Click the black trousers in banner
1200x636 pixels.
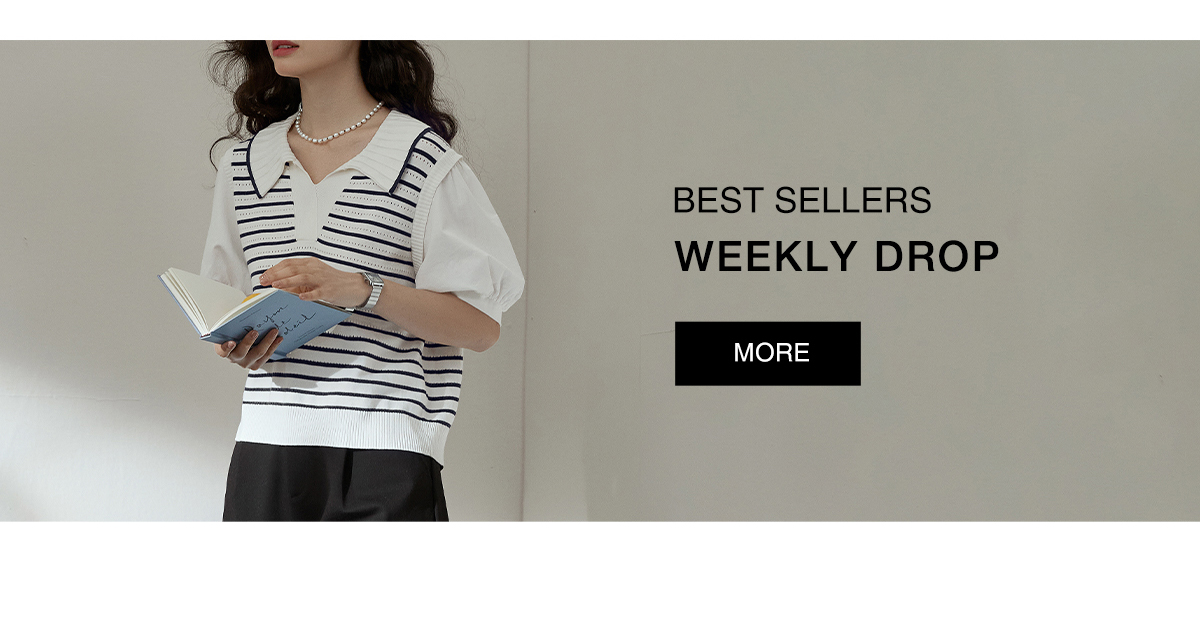pos(335,483)
